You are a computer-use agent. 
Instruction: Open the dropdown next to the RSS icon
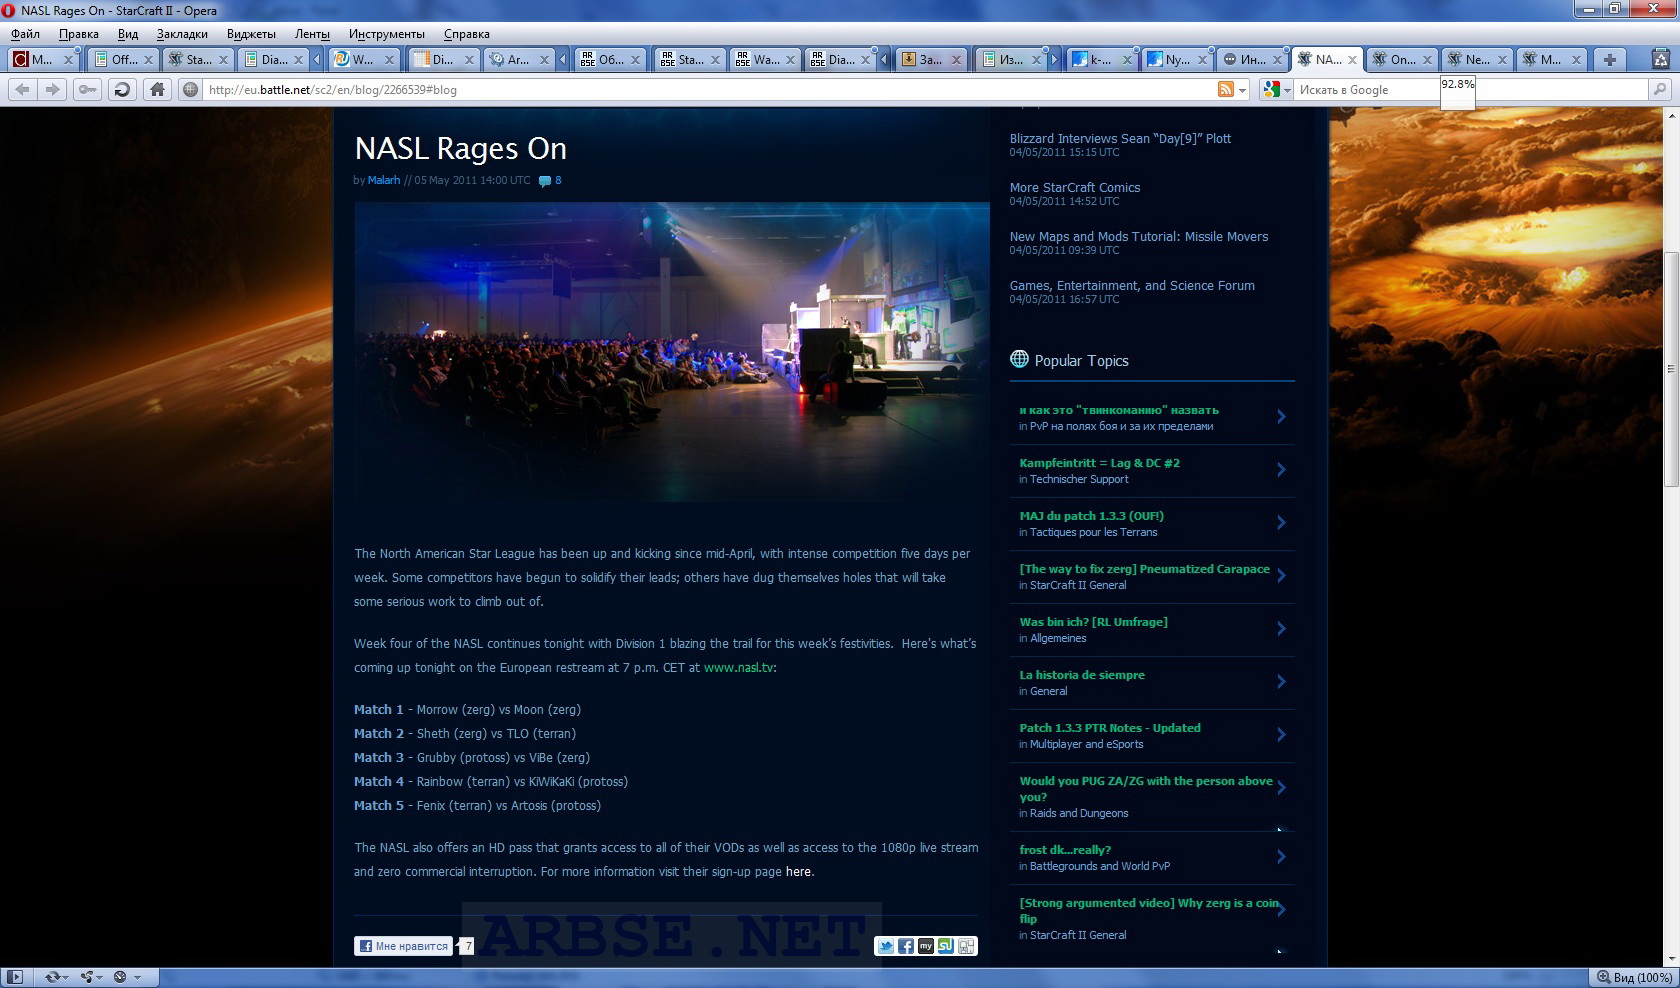pos(1243,90)
